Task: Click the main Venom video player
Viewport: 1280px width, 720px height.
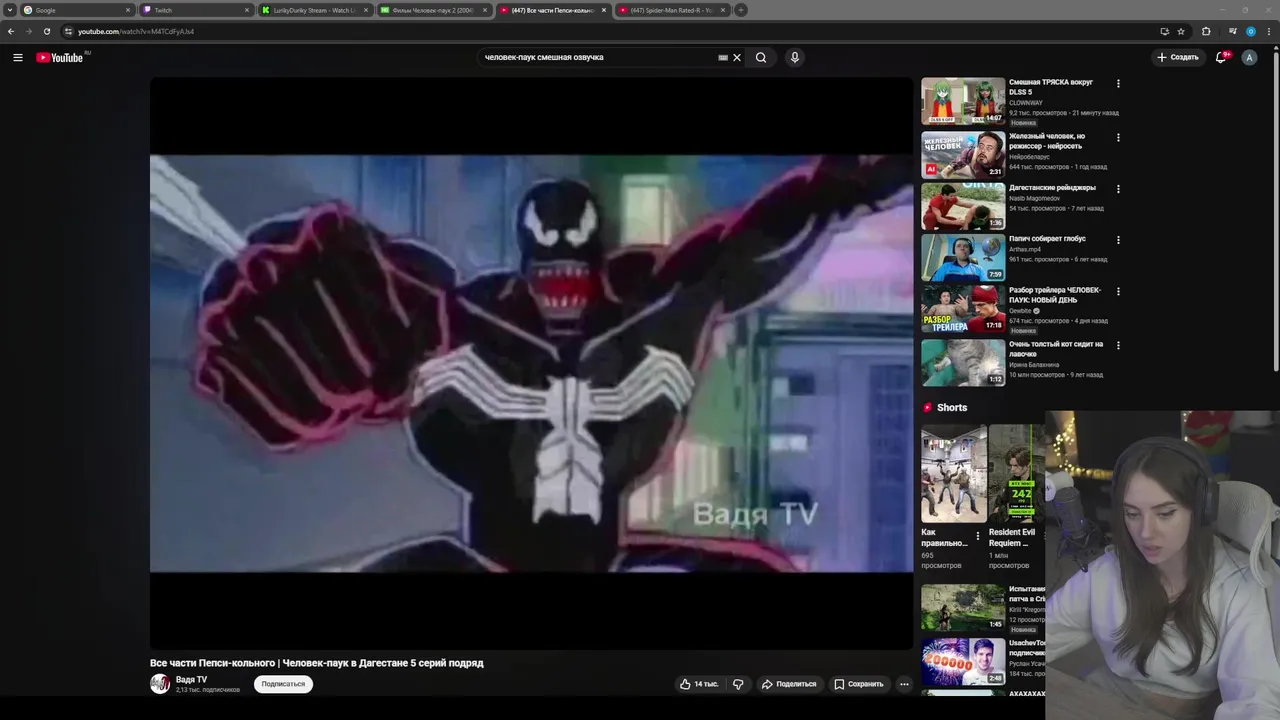Action: (531, 363)
